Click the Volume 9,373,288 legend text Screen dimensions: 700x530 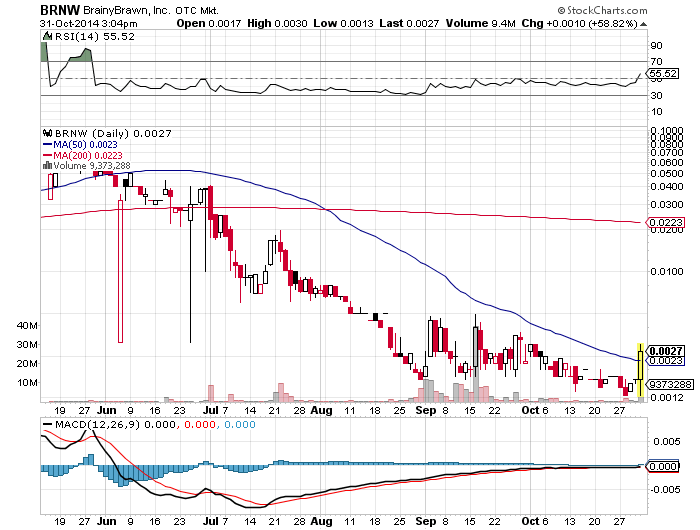tap(92, 166)
